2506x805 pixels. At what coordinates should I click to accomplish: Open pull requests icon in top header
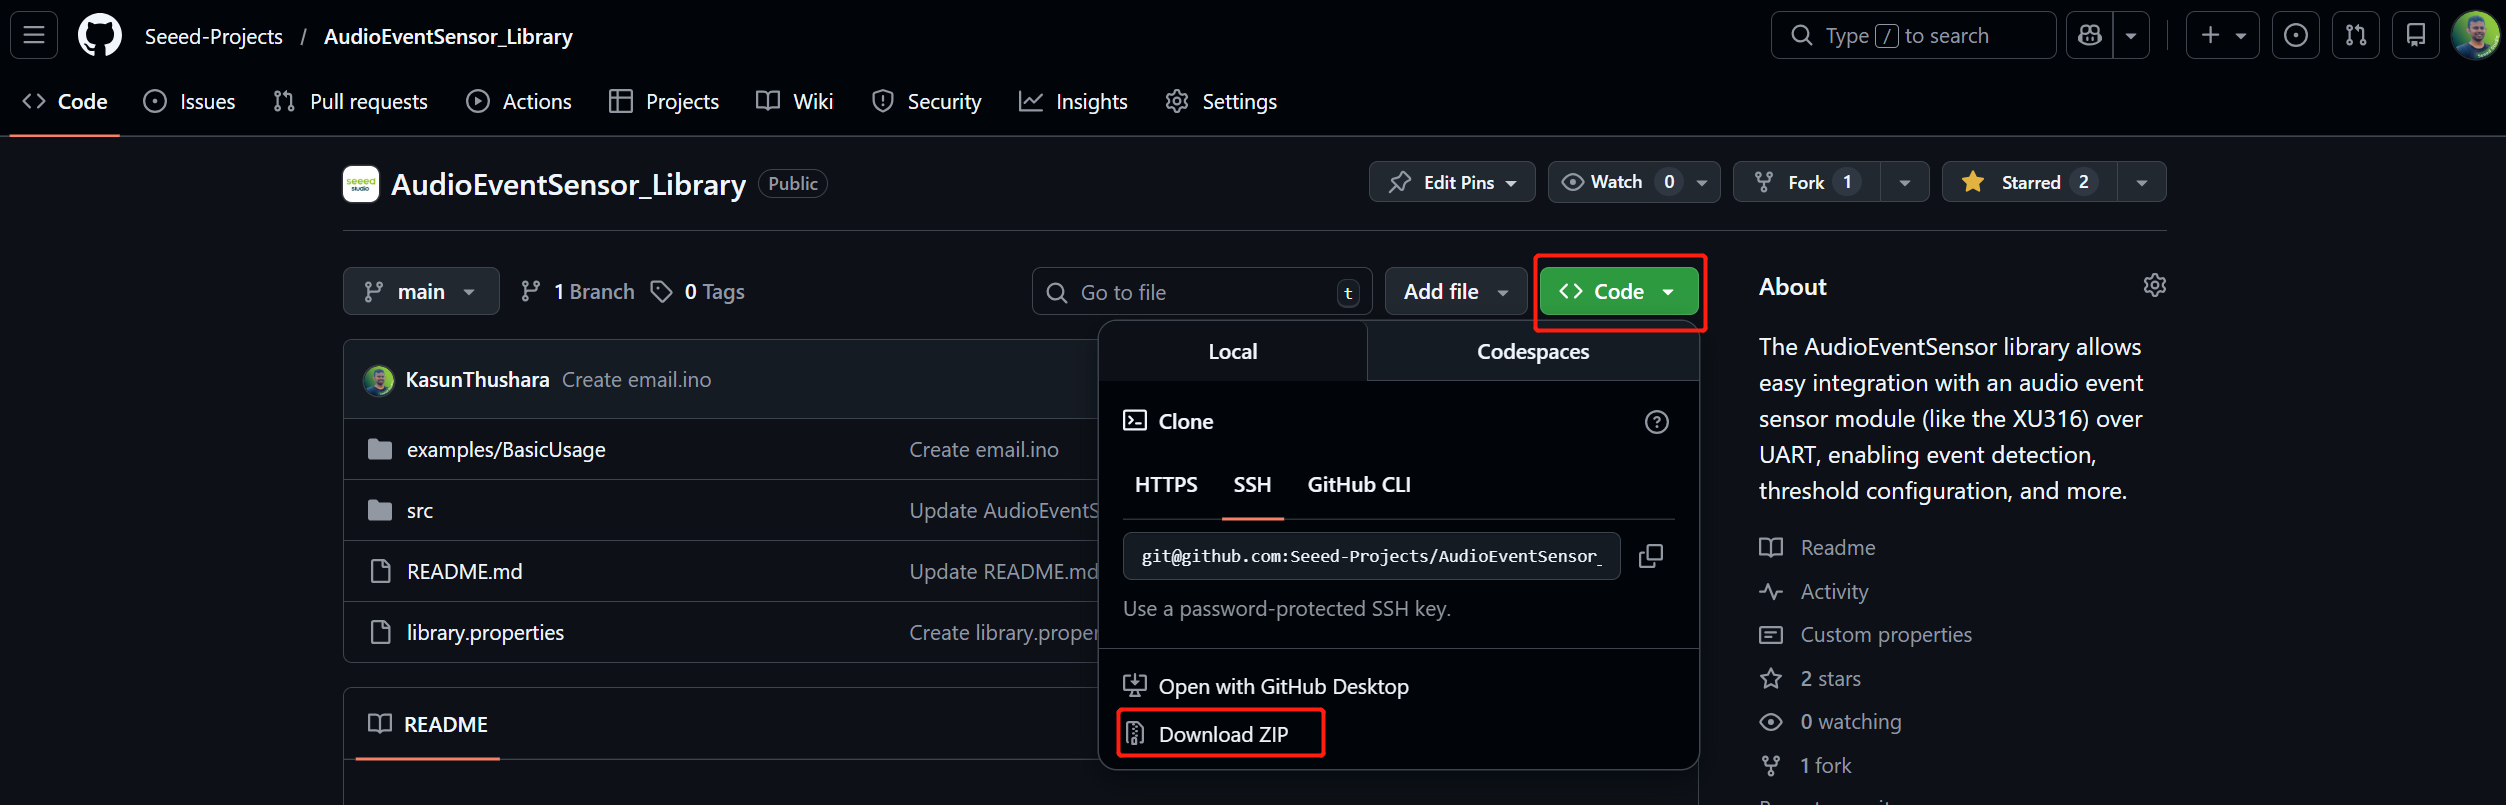tap(2355, 36)
